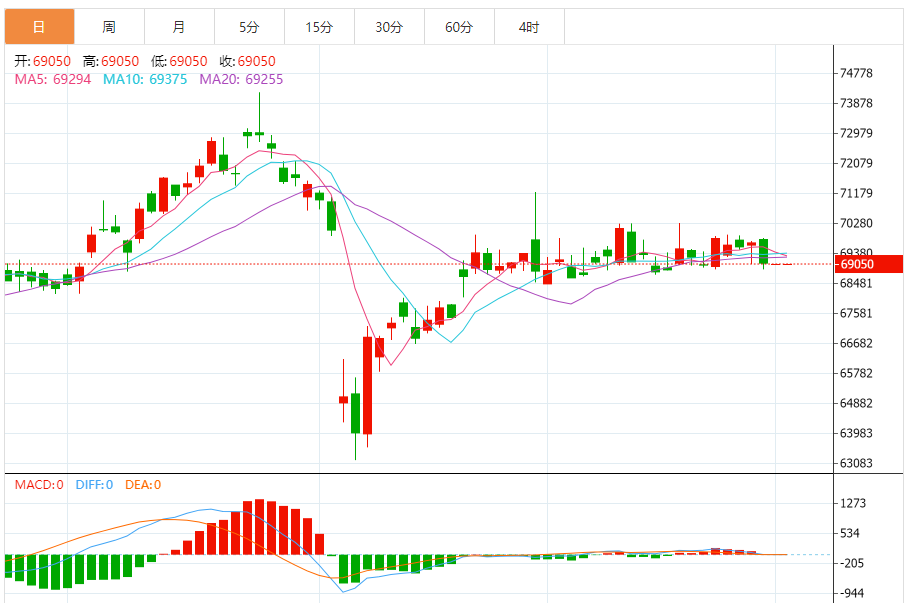Switch to the 周 weekly tab

coord(110,27)
